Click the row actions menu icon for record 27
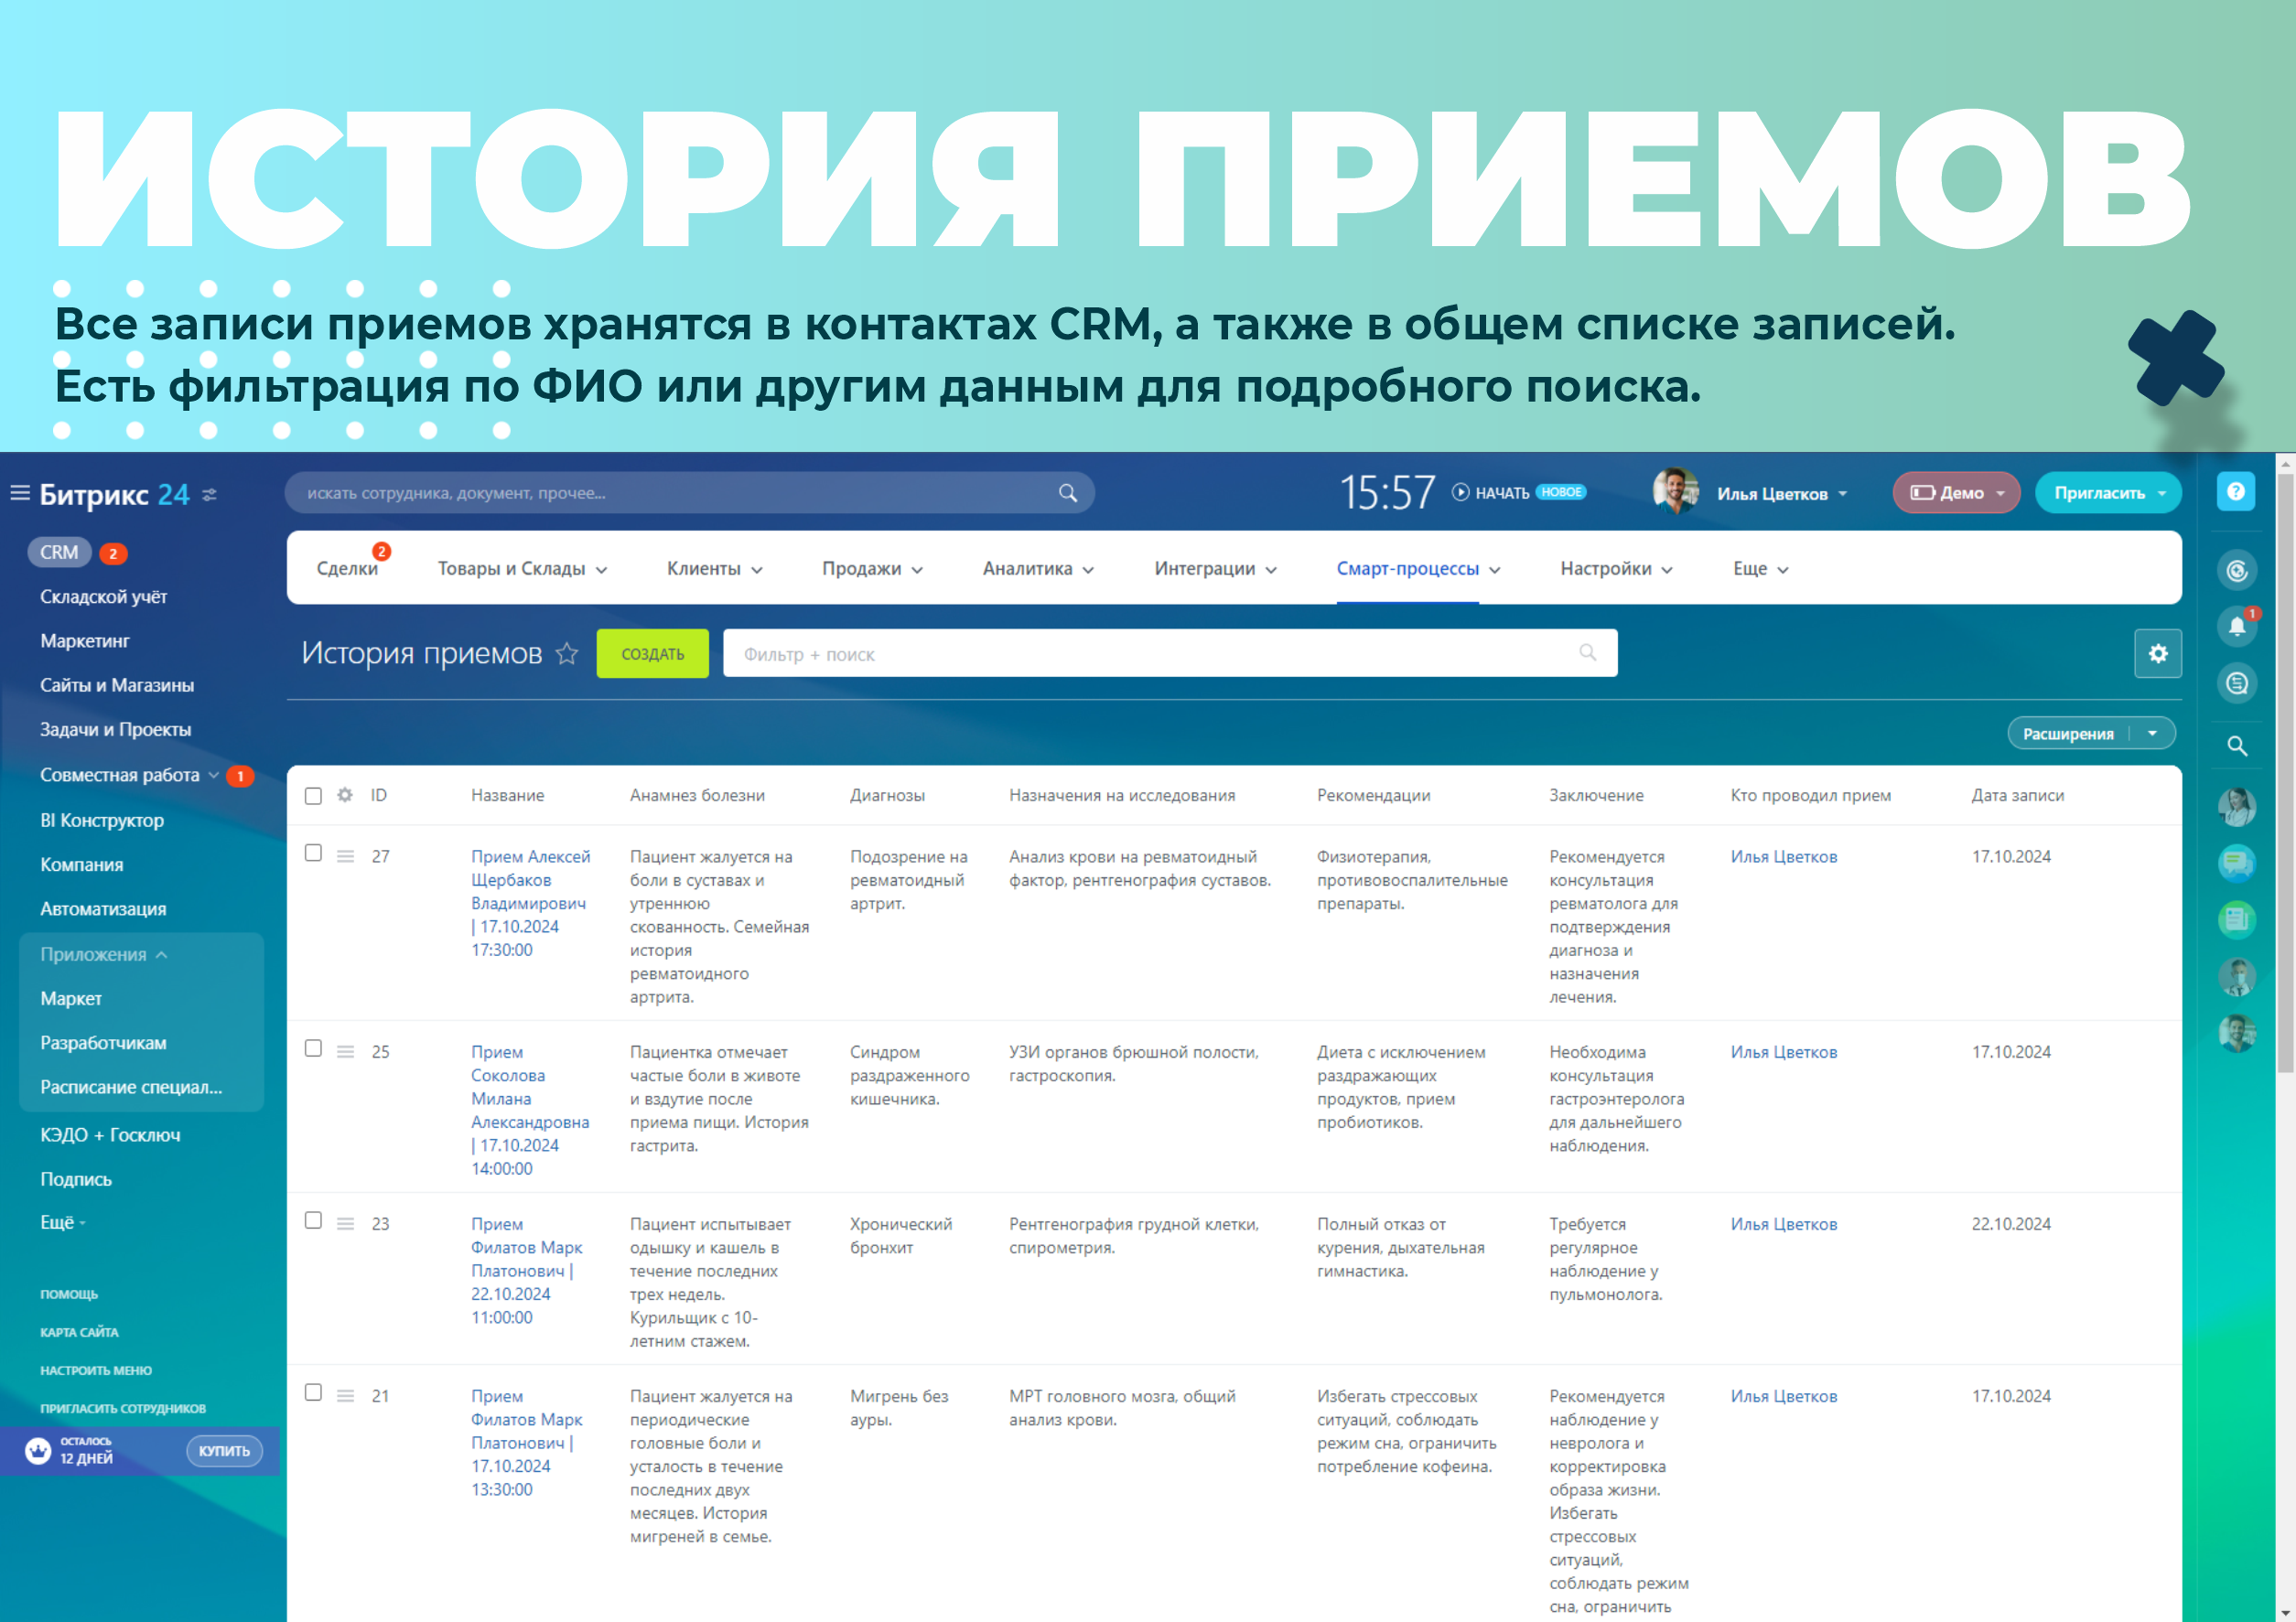2296x1622 pixels. [345, 857]
